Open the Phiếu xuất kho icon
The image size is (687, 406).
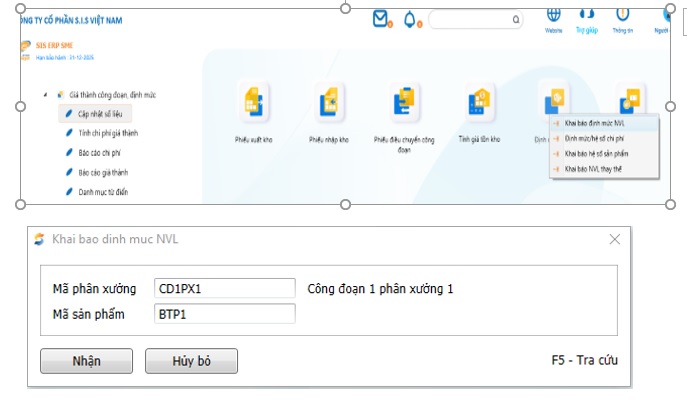pyautogui.click(x=253, y=105)
